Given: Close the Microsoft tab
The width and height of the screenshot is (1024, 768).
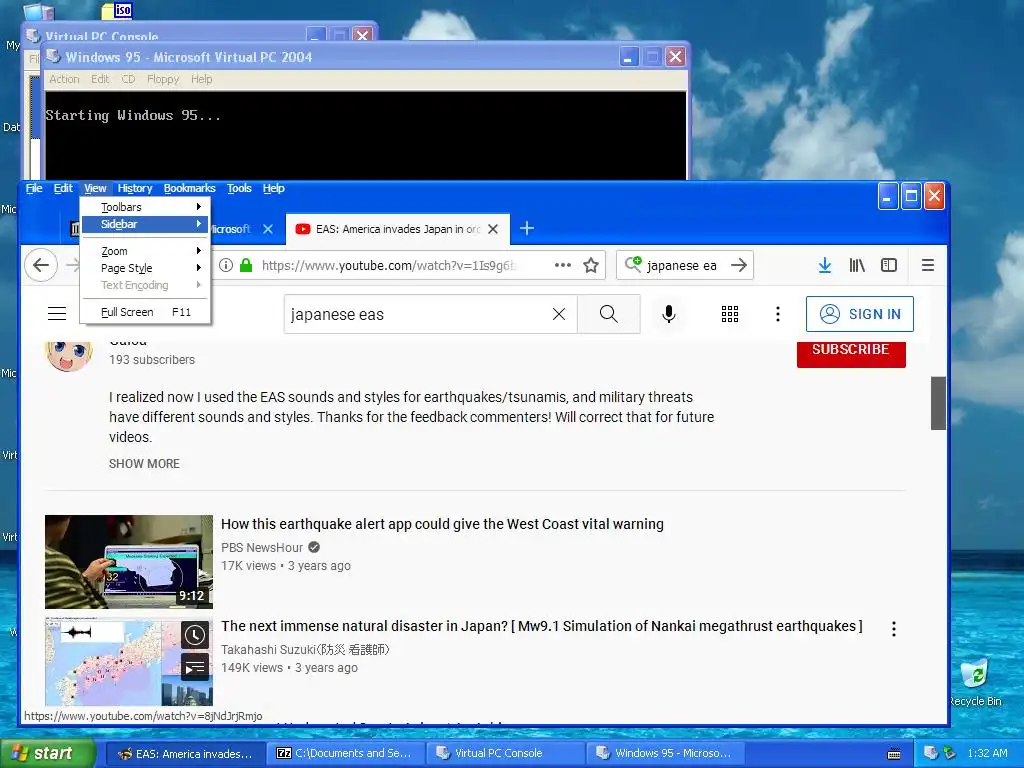Looking at the screenshot, I should coord(268,229).
